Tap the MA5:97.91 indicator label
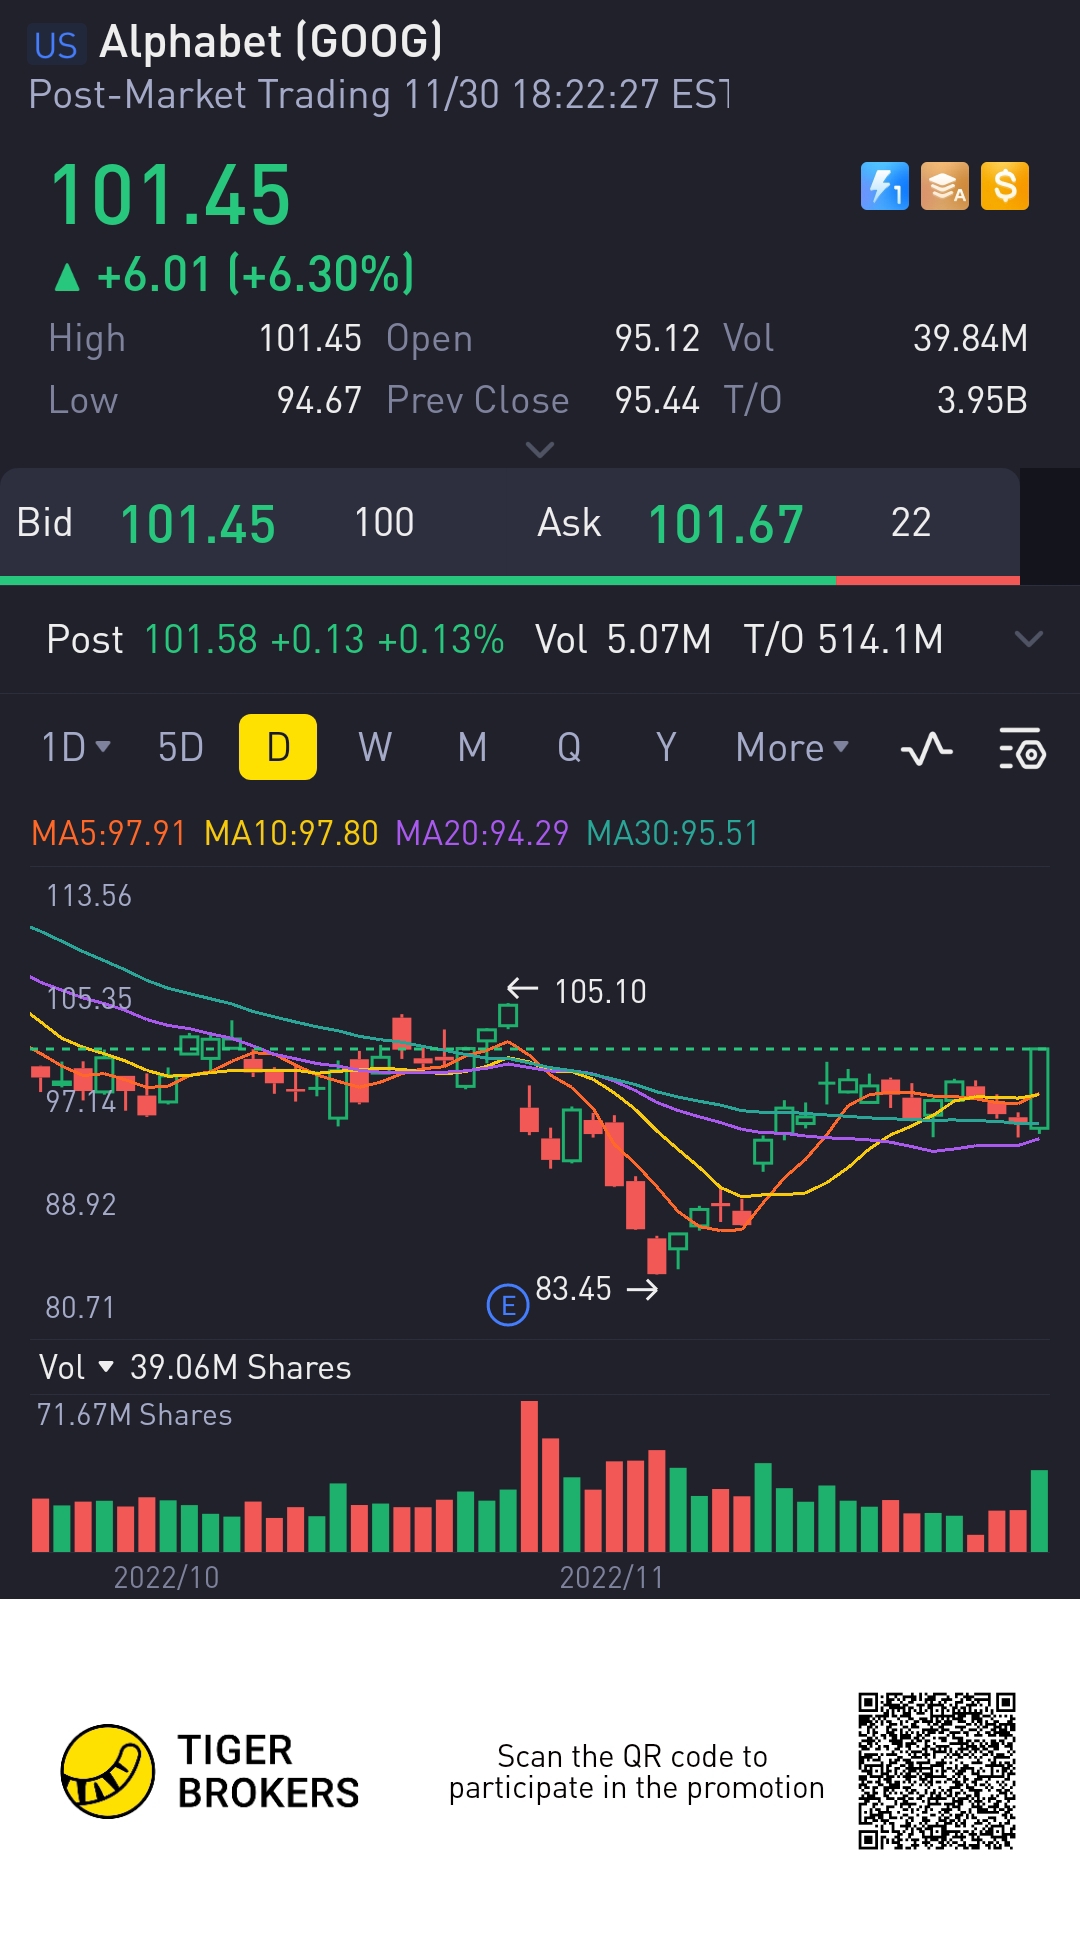 click(x=109, y=833)
